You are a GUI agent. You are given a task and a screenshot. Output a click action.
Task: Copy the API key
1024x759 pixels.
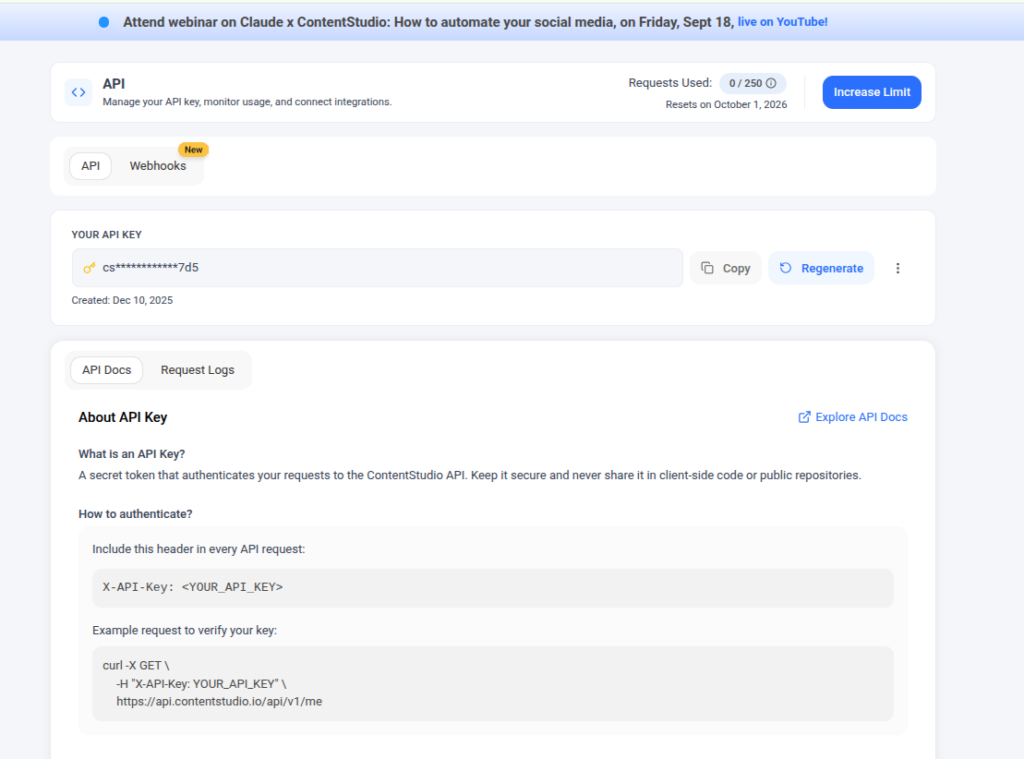pyautogui.click(x=726, y=268)
